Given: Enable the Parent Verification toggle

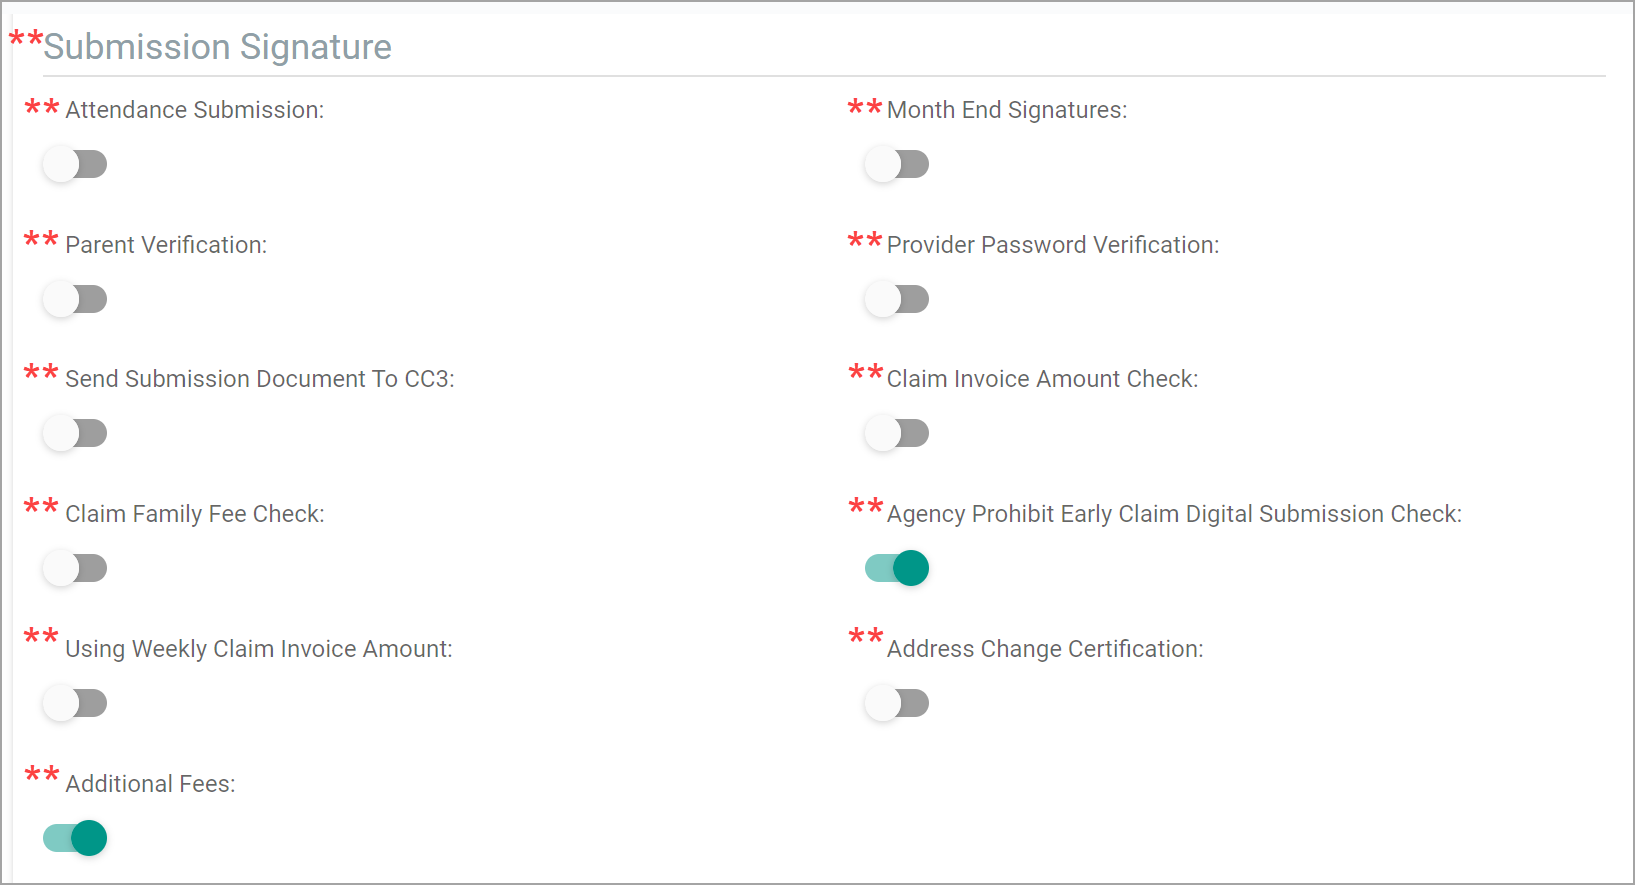Looking at the screenshot, I should pyautogui.click(x=75, y=299).
